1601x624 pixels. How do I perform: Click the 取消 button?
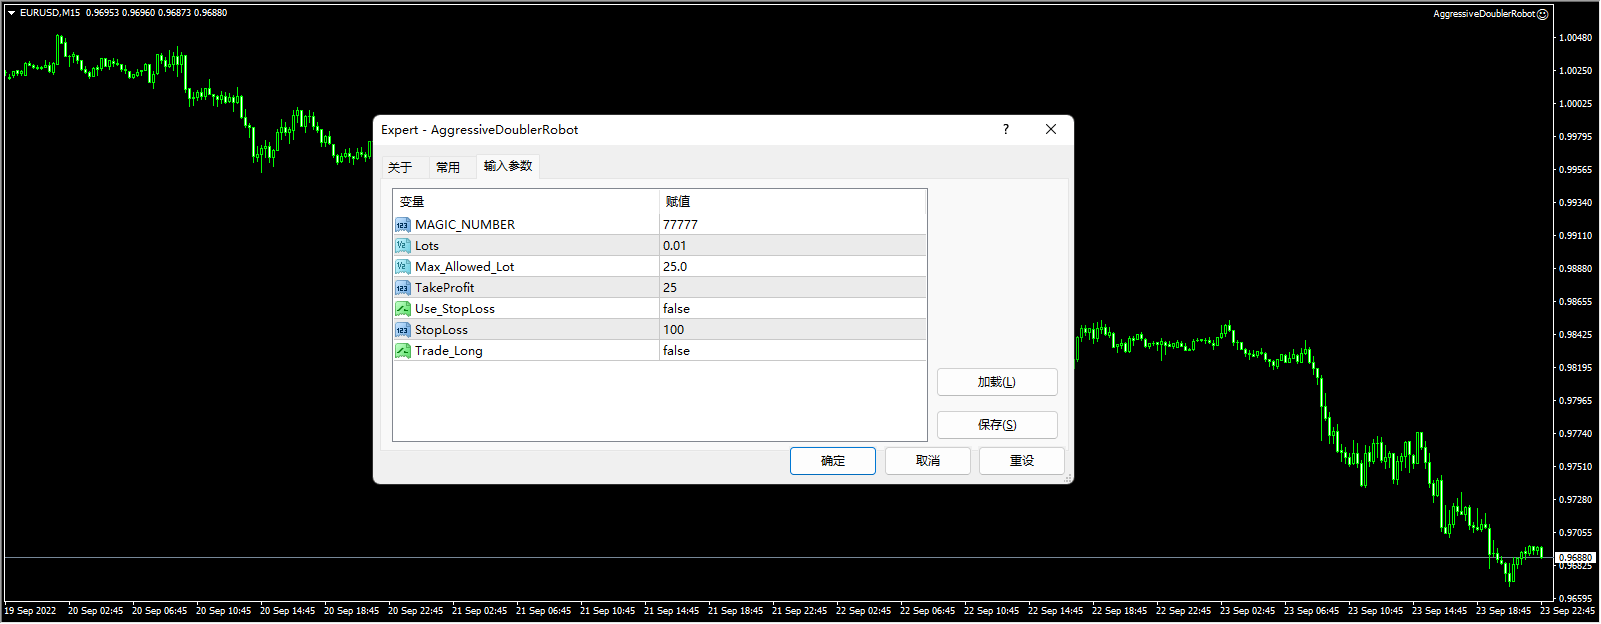pos(927,461)
